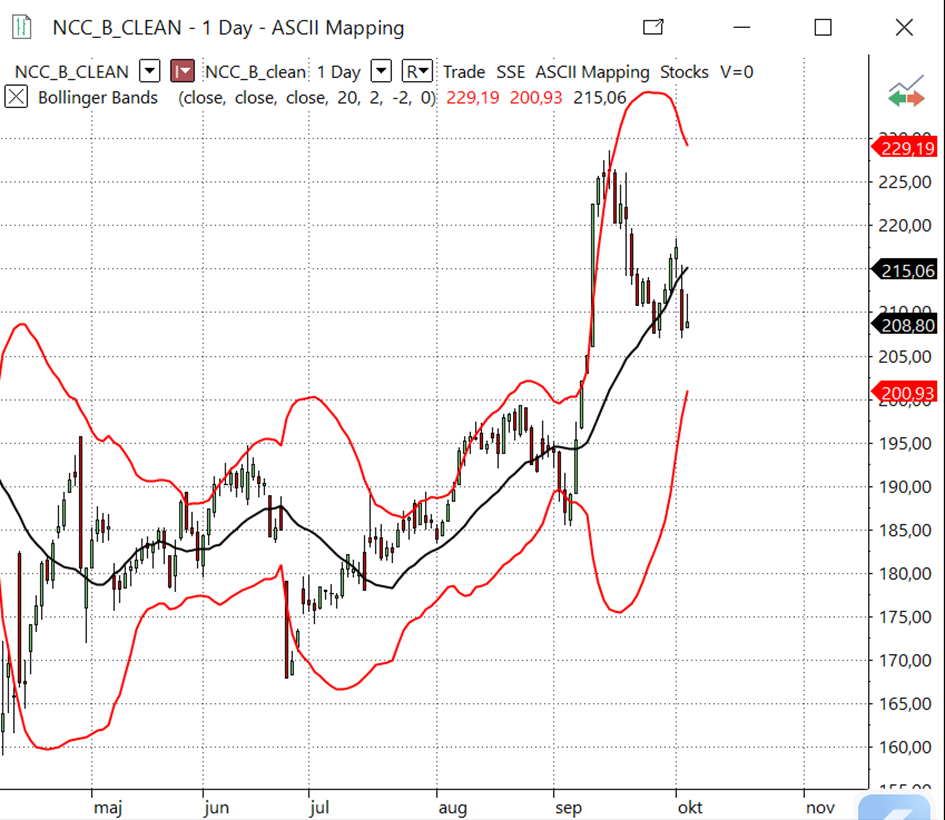945x820 pixels.
Task: Click the green and orange arrows trade icon
Action: (906, 93)
